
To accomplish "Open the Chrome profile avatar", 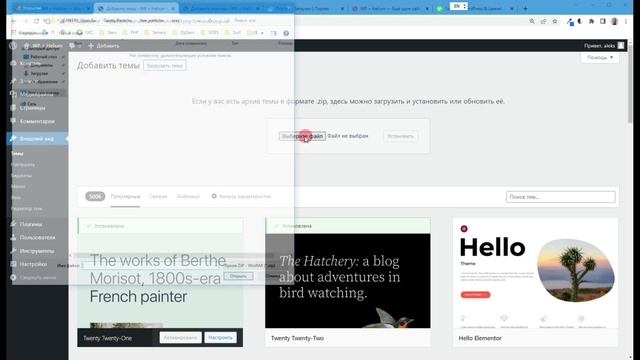I will [x=614, y=21].
